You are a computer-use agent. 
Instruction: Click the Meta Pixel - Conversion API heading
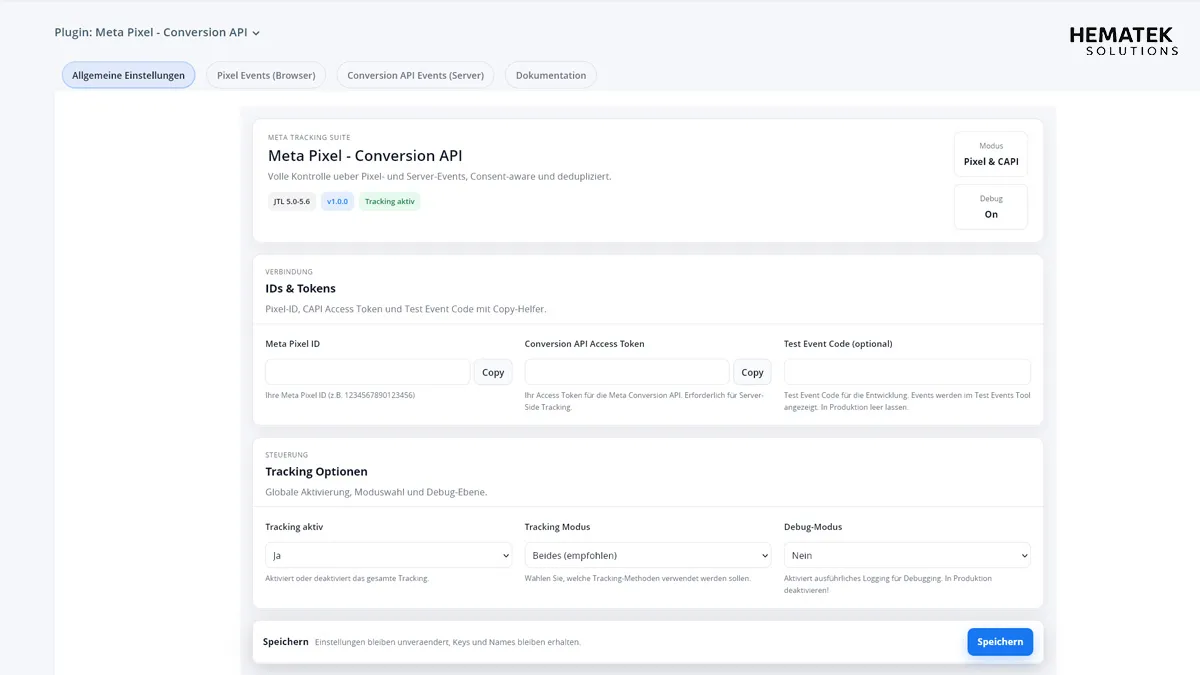365,156
